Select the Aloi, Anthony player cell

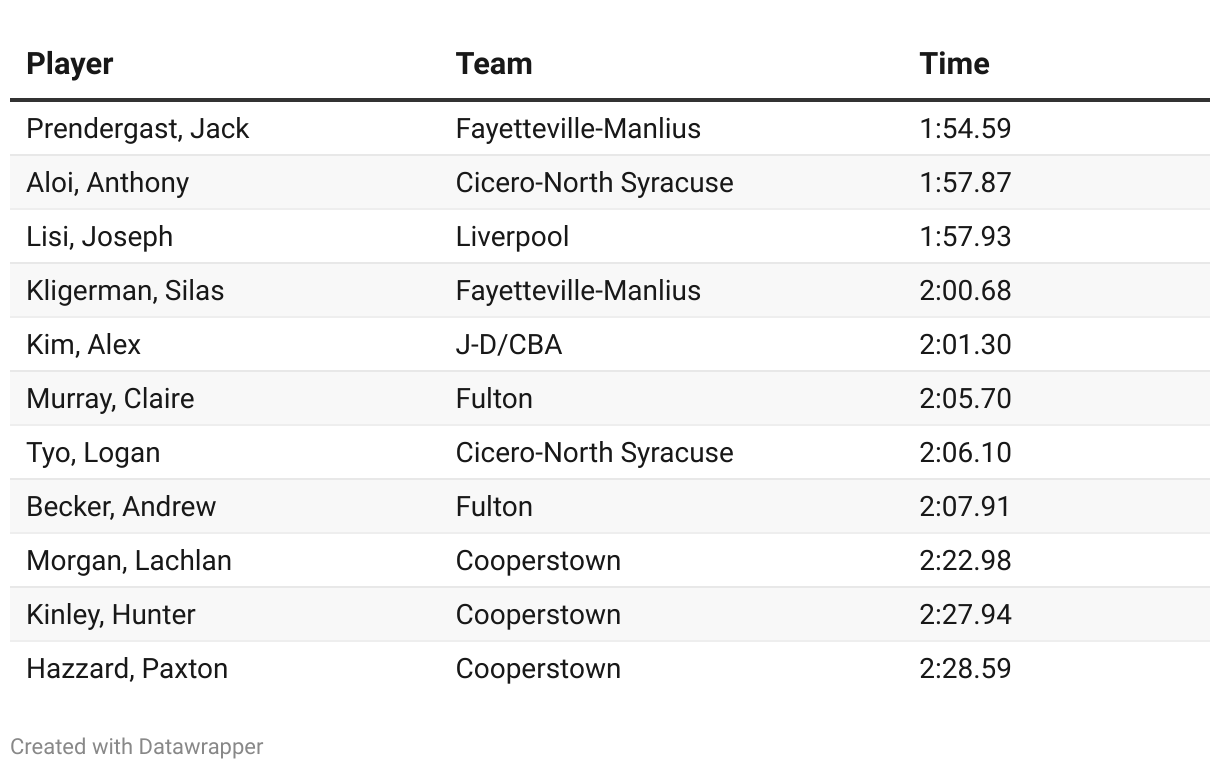(107, 183)
